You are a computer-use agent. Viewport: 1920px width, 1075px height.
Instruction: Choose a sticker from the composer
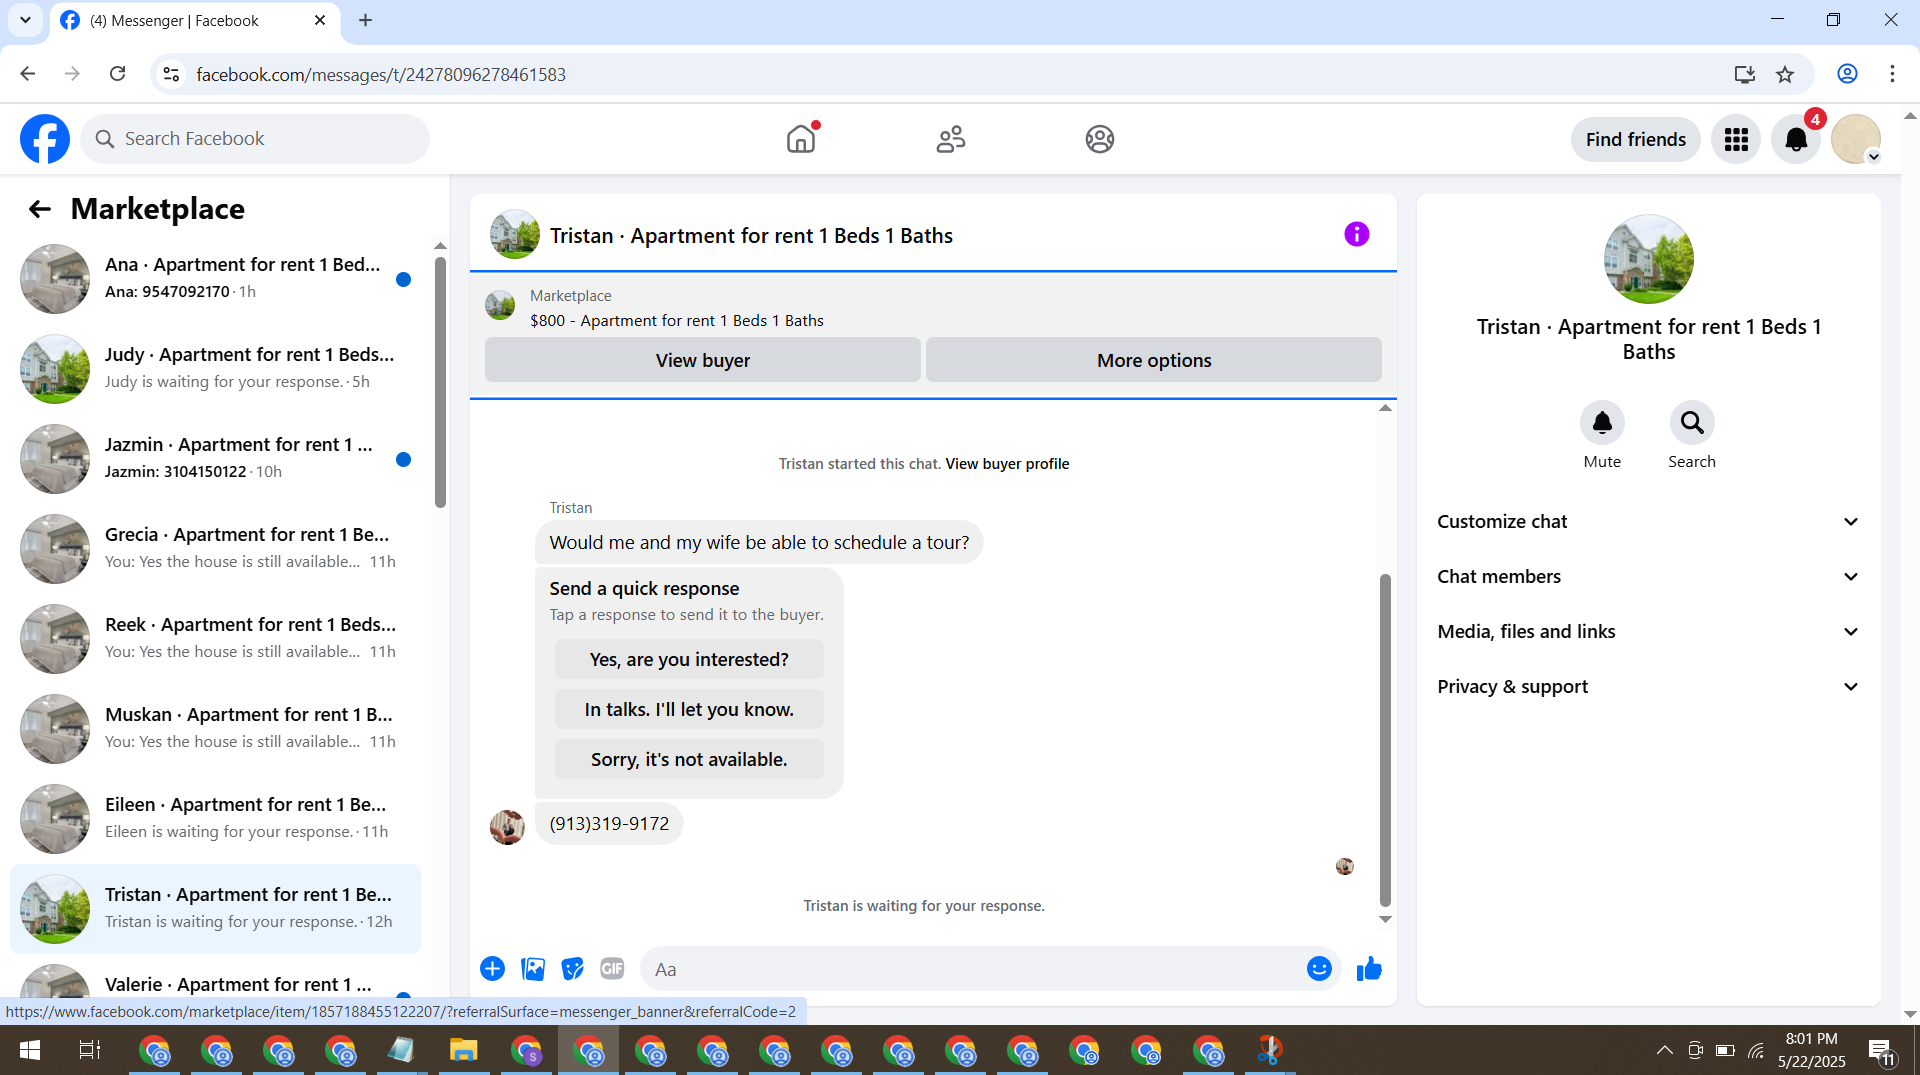tap(572, 969)
